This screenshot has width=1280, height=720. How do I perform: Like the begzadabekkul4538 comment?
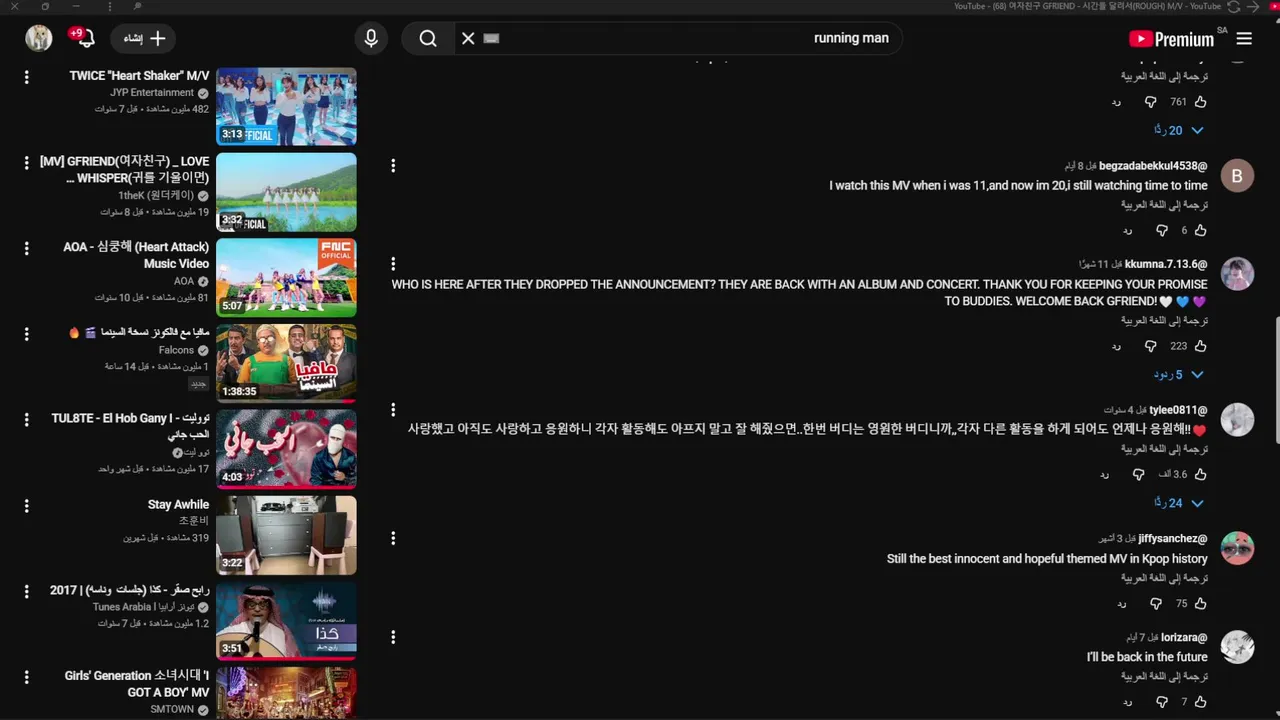tap(1201, 230)
